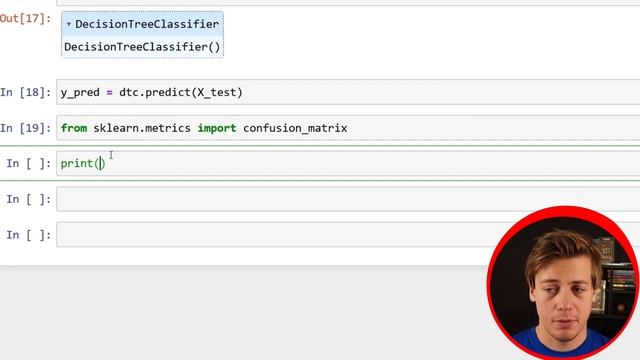Select the first empty cell below print()
This screenshot has width=640, height=360.
pyautogui.click(x=348, y=199)
